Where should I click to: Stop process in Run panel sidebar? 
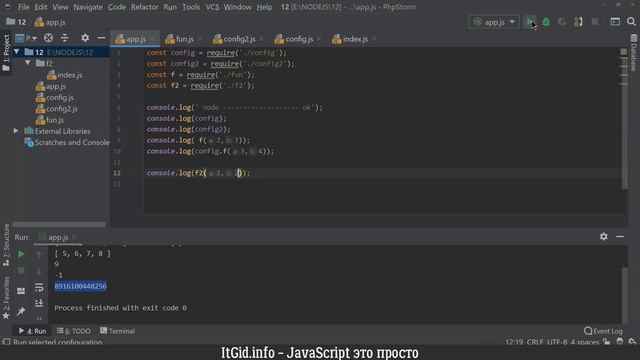[x=21, y=271]
